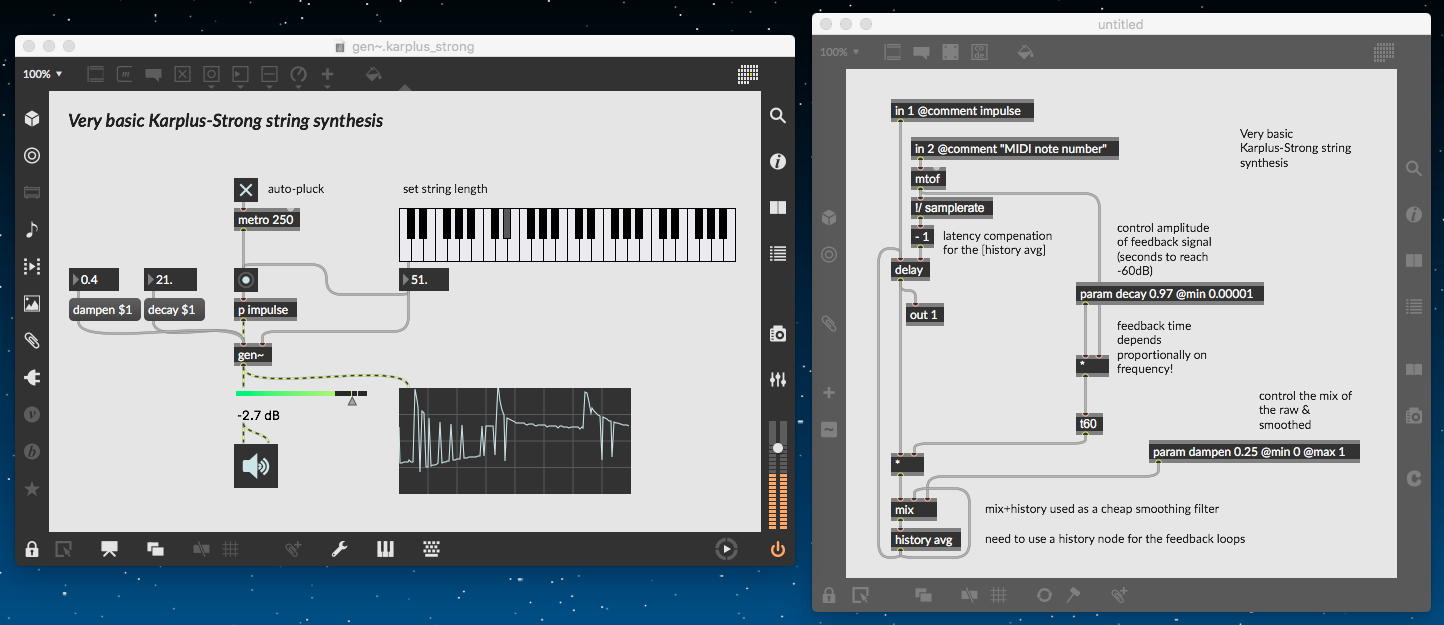Open the paperclip snippets icon in karplus_strong window
Image resolution: width=1444 pixels, height=625 pixels.
click(x=32, y=341)
